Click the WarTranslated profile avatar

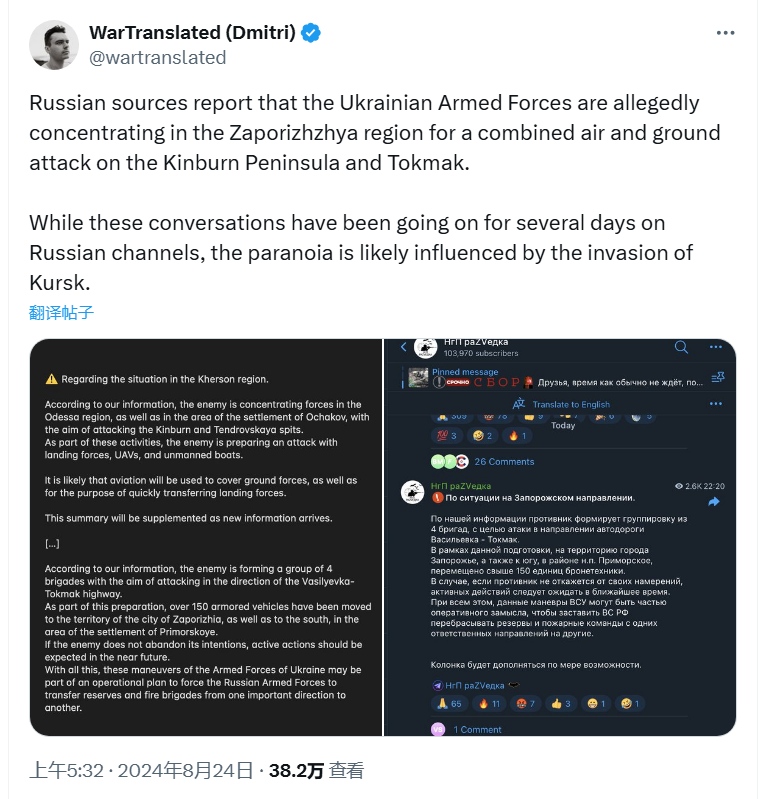coord(54,45)
